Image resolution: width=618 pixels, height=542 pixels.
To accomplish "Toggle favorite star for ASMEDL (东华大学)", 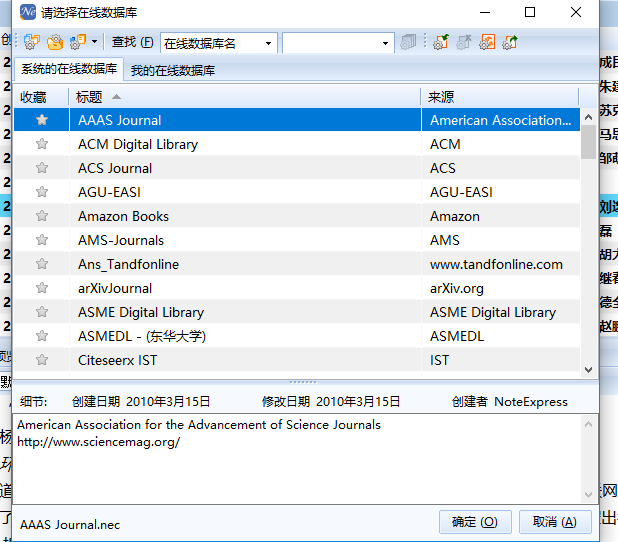I will pos(42,336).
